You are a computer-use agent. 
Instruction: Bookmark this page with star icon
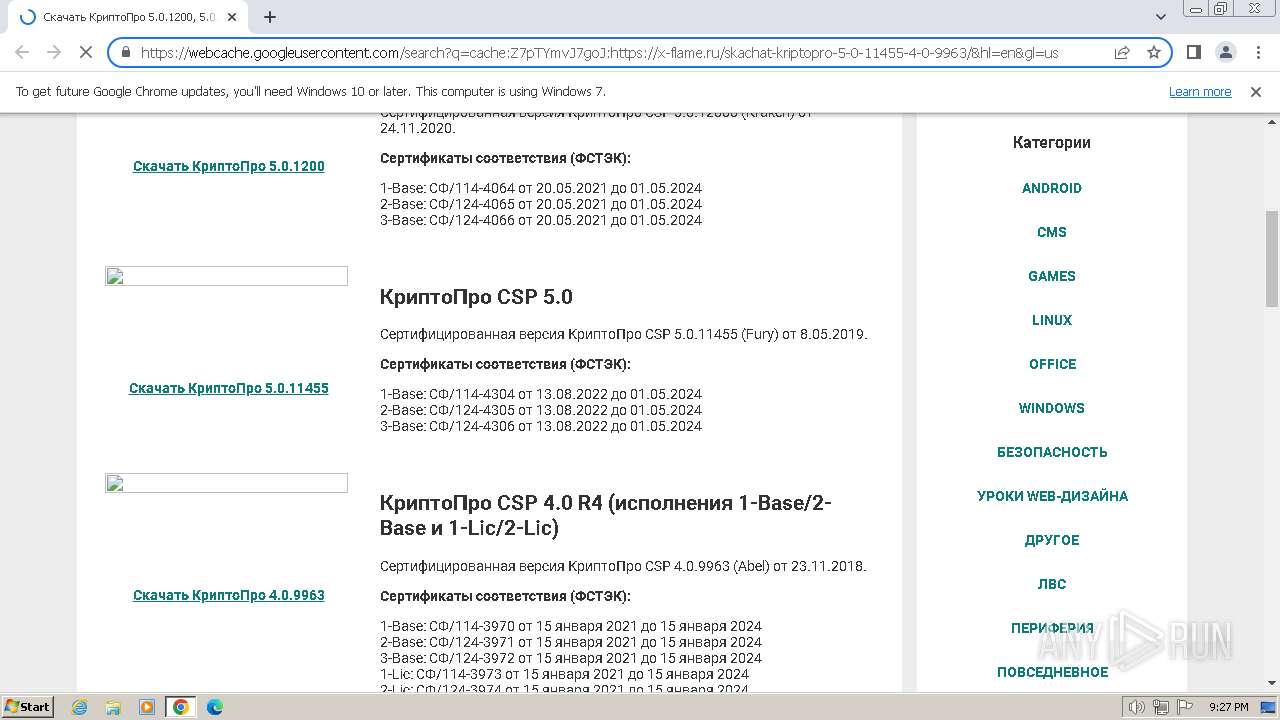pos(1153,53)
